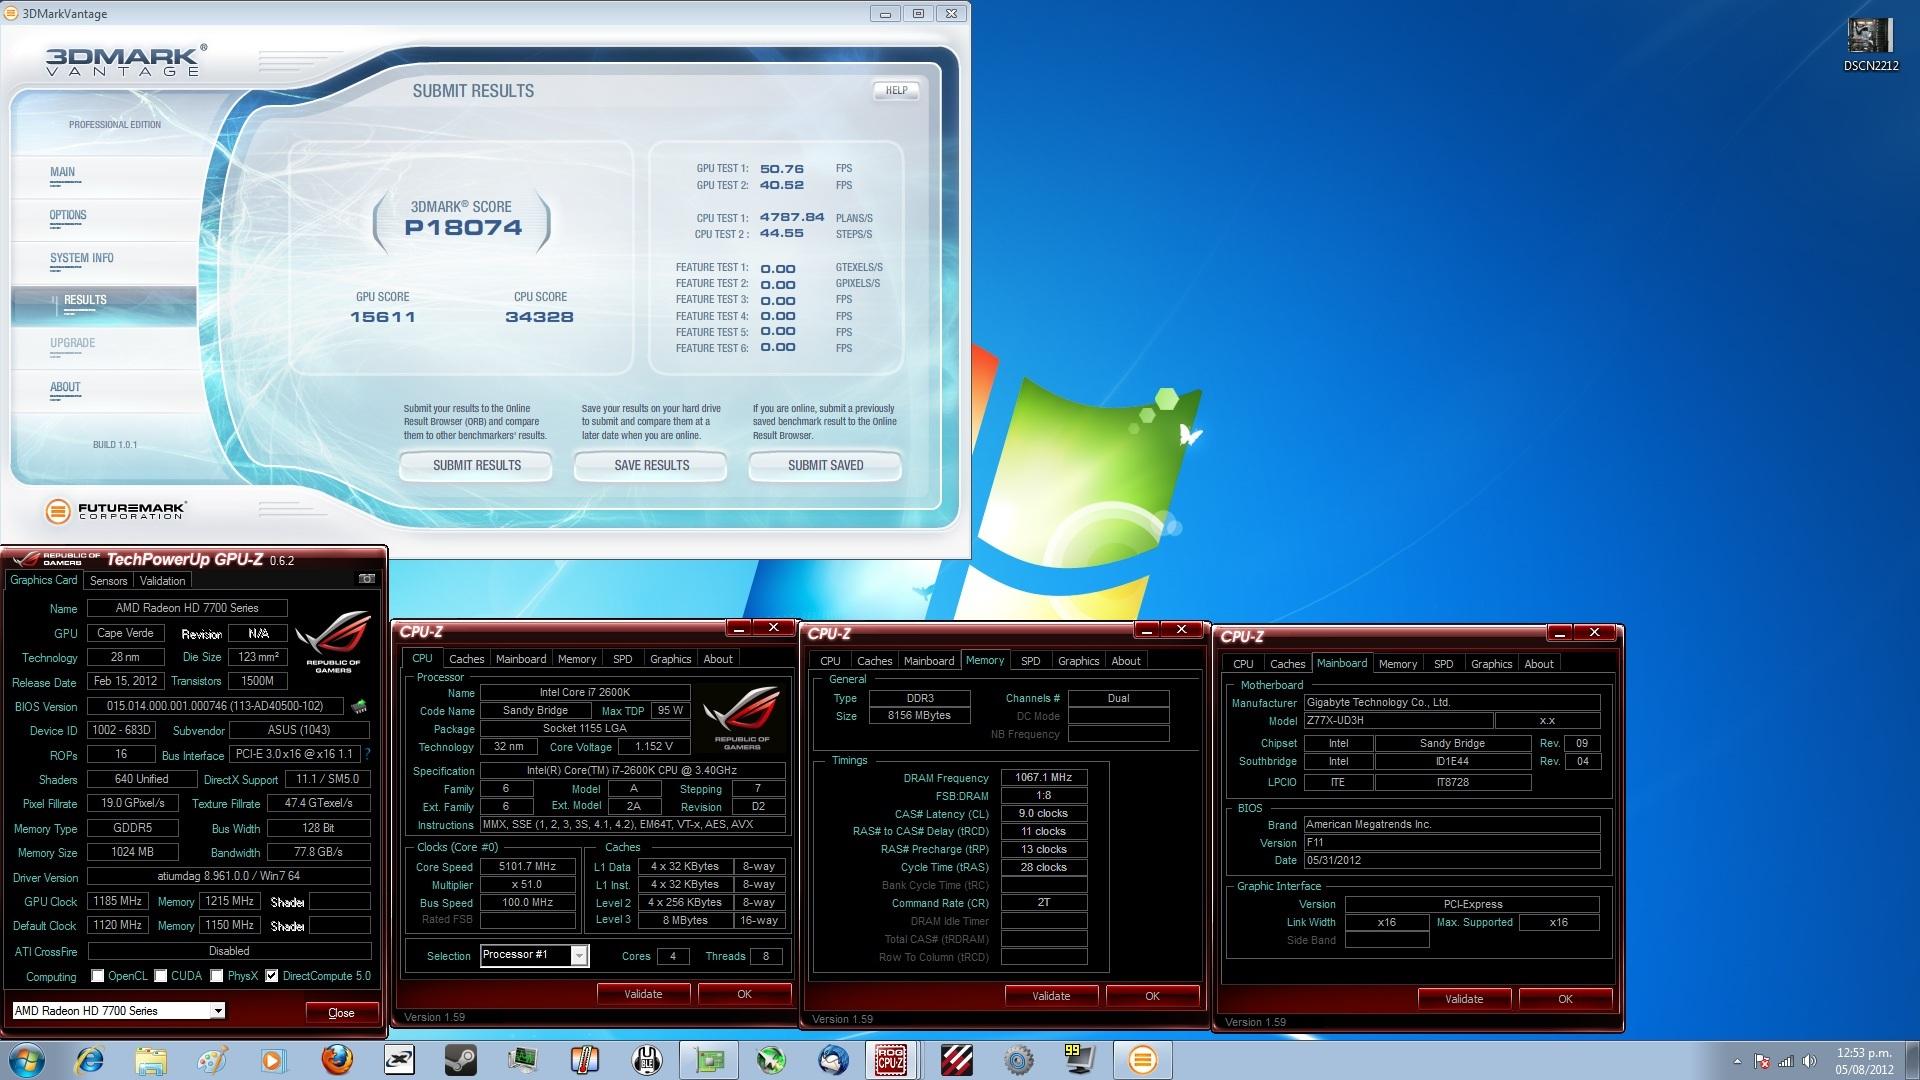The height and width of the screenshot is (1080, 1920).
Task: Open DSCN2212 desktop image file
Action: click(1870, 46)
